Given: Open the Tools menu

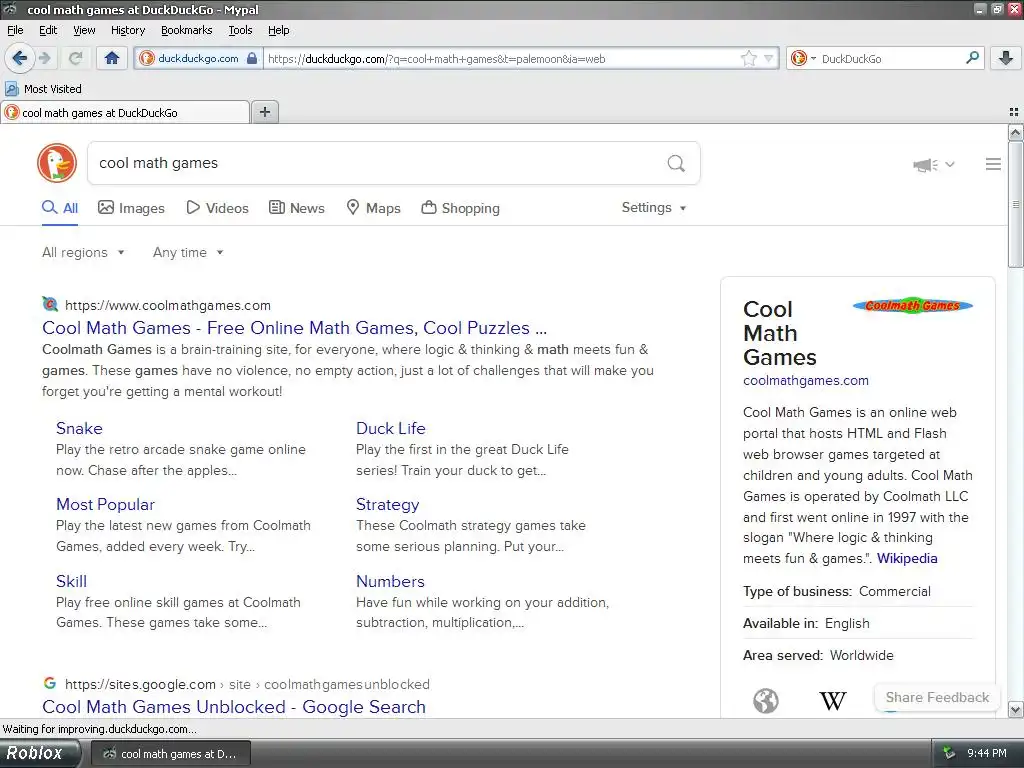Looking at the screenshot, I should tap(240, 30).
